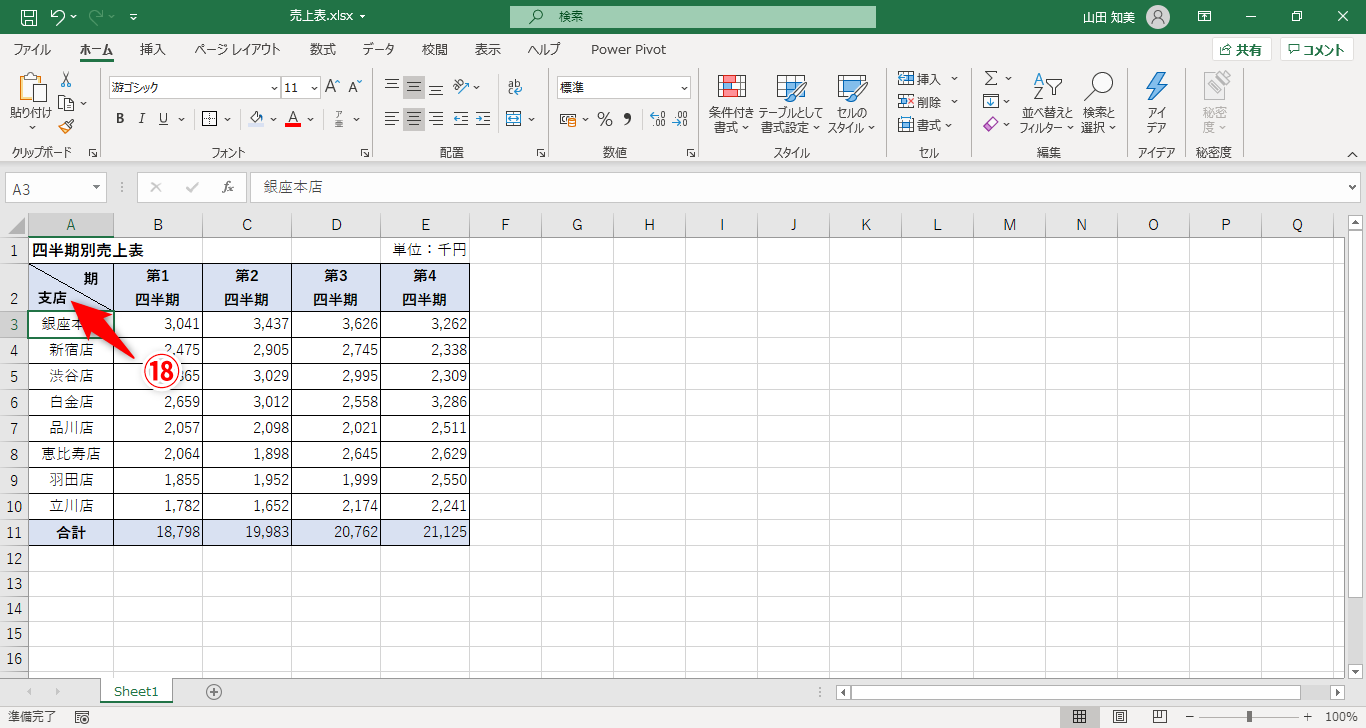Expand the Name Box dropdown arrow
The height and width of the screenshot is (728, 1366).
pos(97,187)
